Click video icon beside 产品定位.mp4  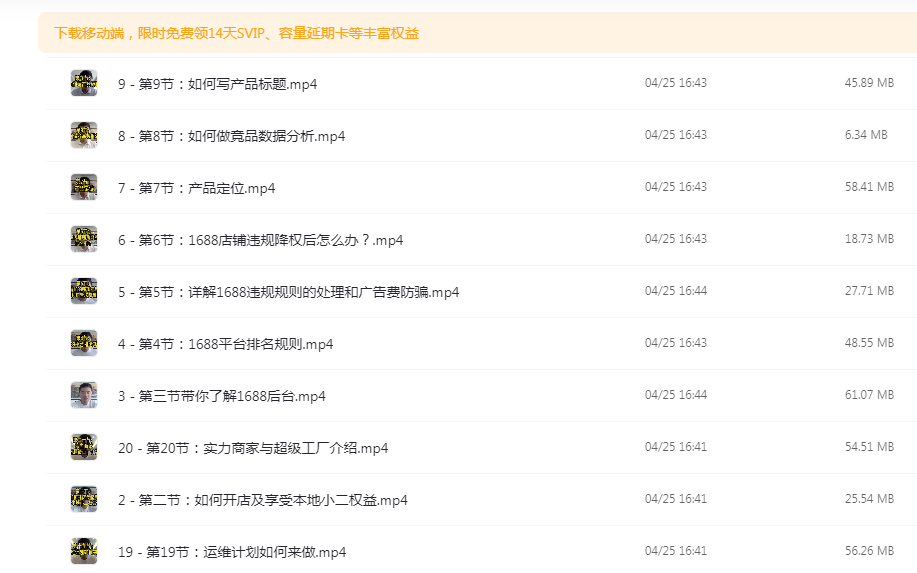click(84, 187)
